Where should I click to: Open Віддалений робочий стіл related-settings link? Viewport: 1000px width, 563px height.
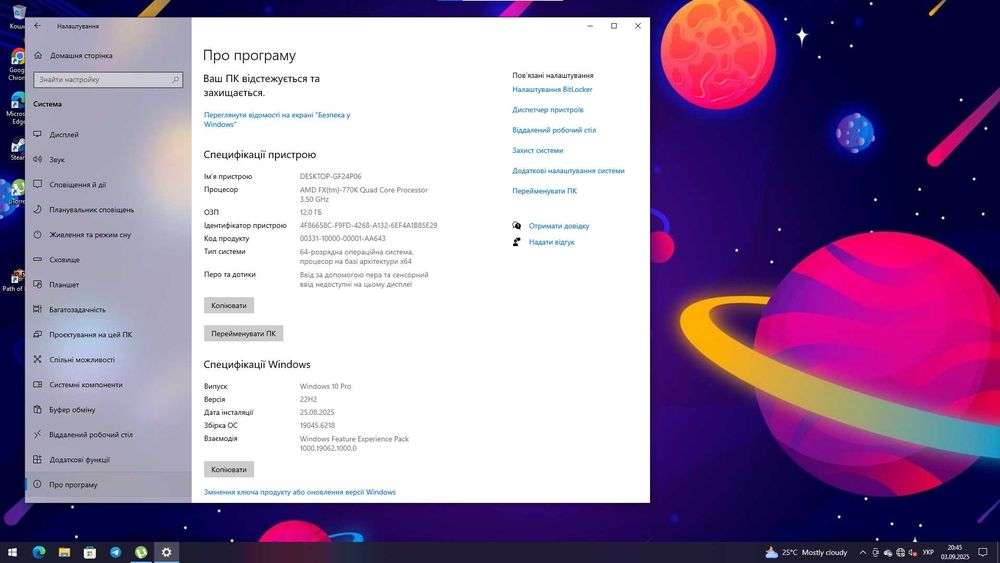point(554,130)
